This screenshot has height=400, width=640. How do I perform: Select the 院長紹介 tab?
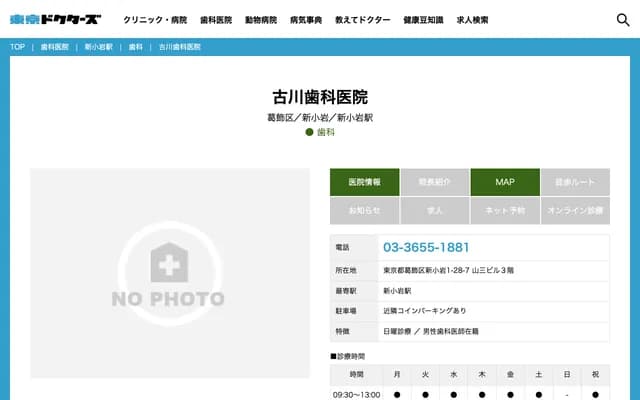click(x=434, y=182)
